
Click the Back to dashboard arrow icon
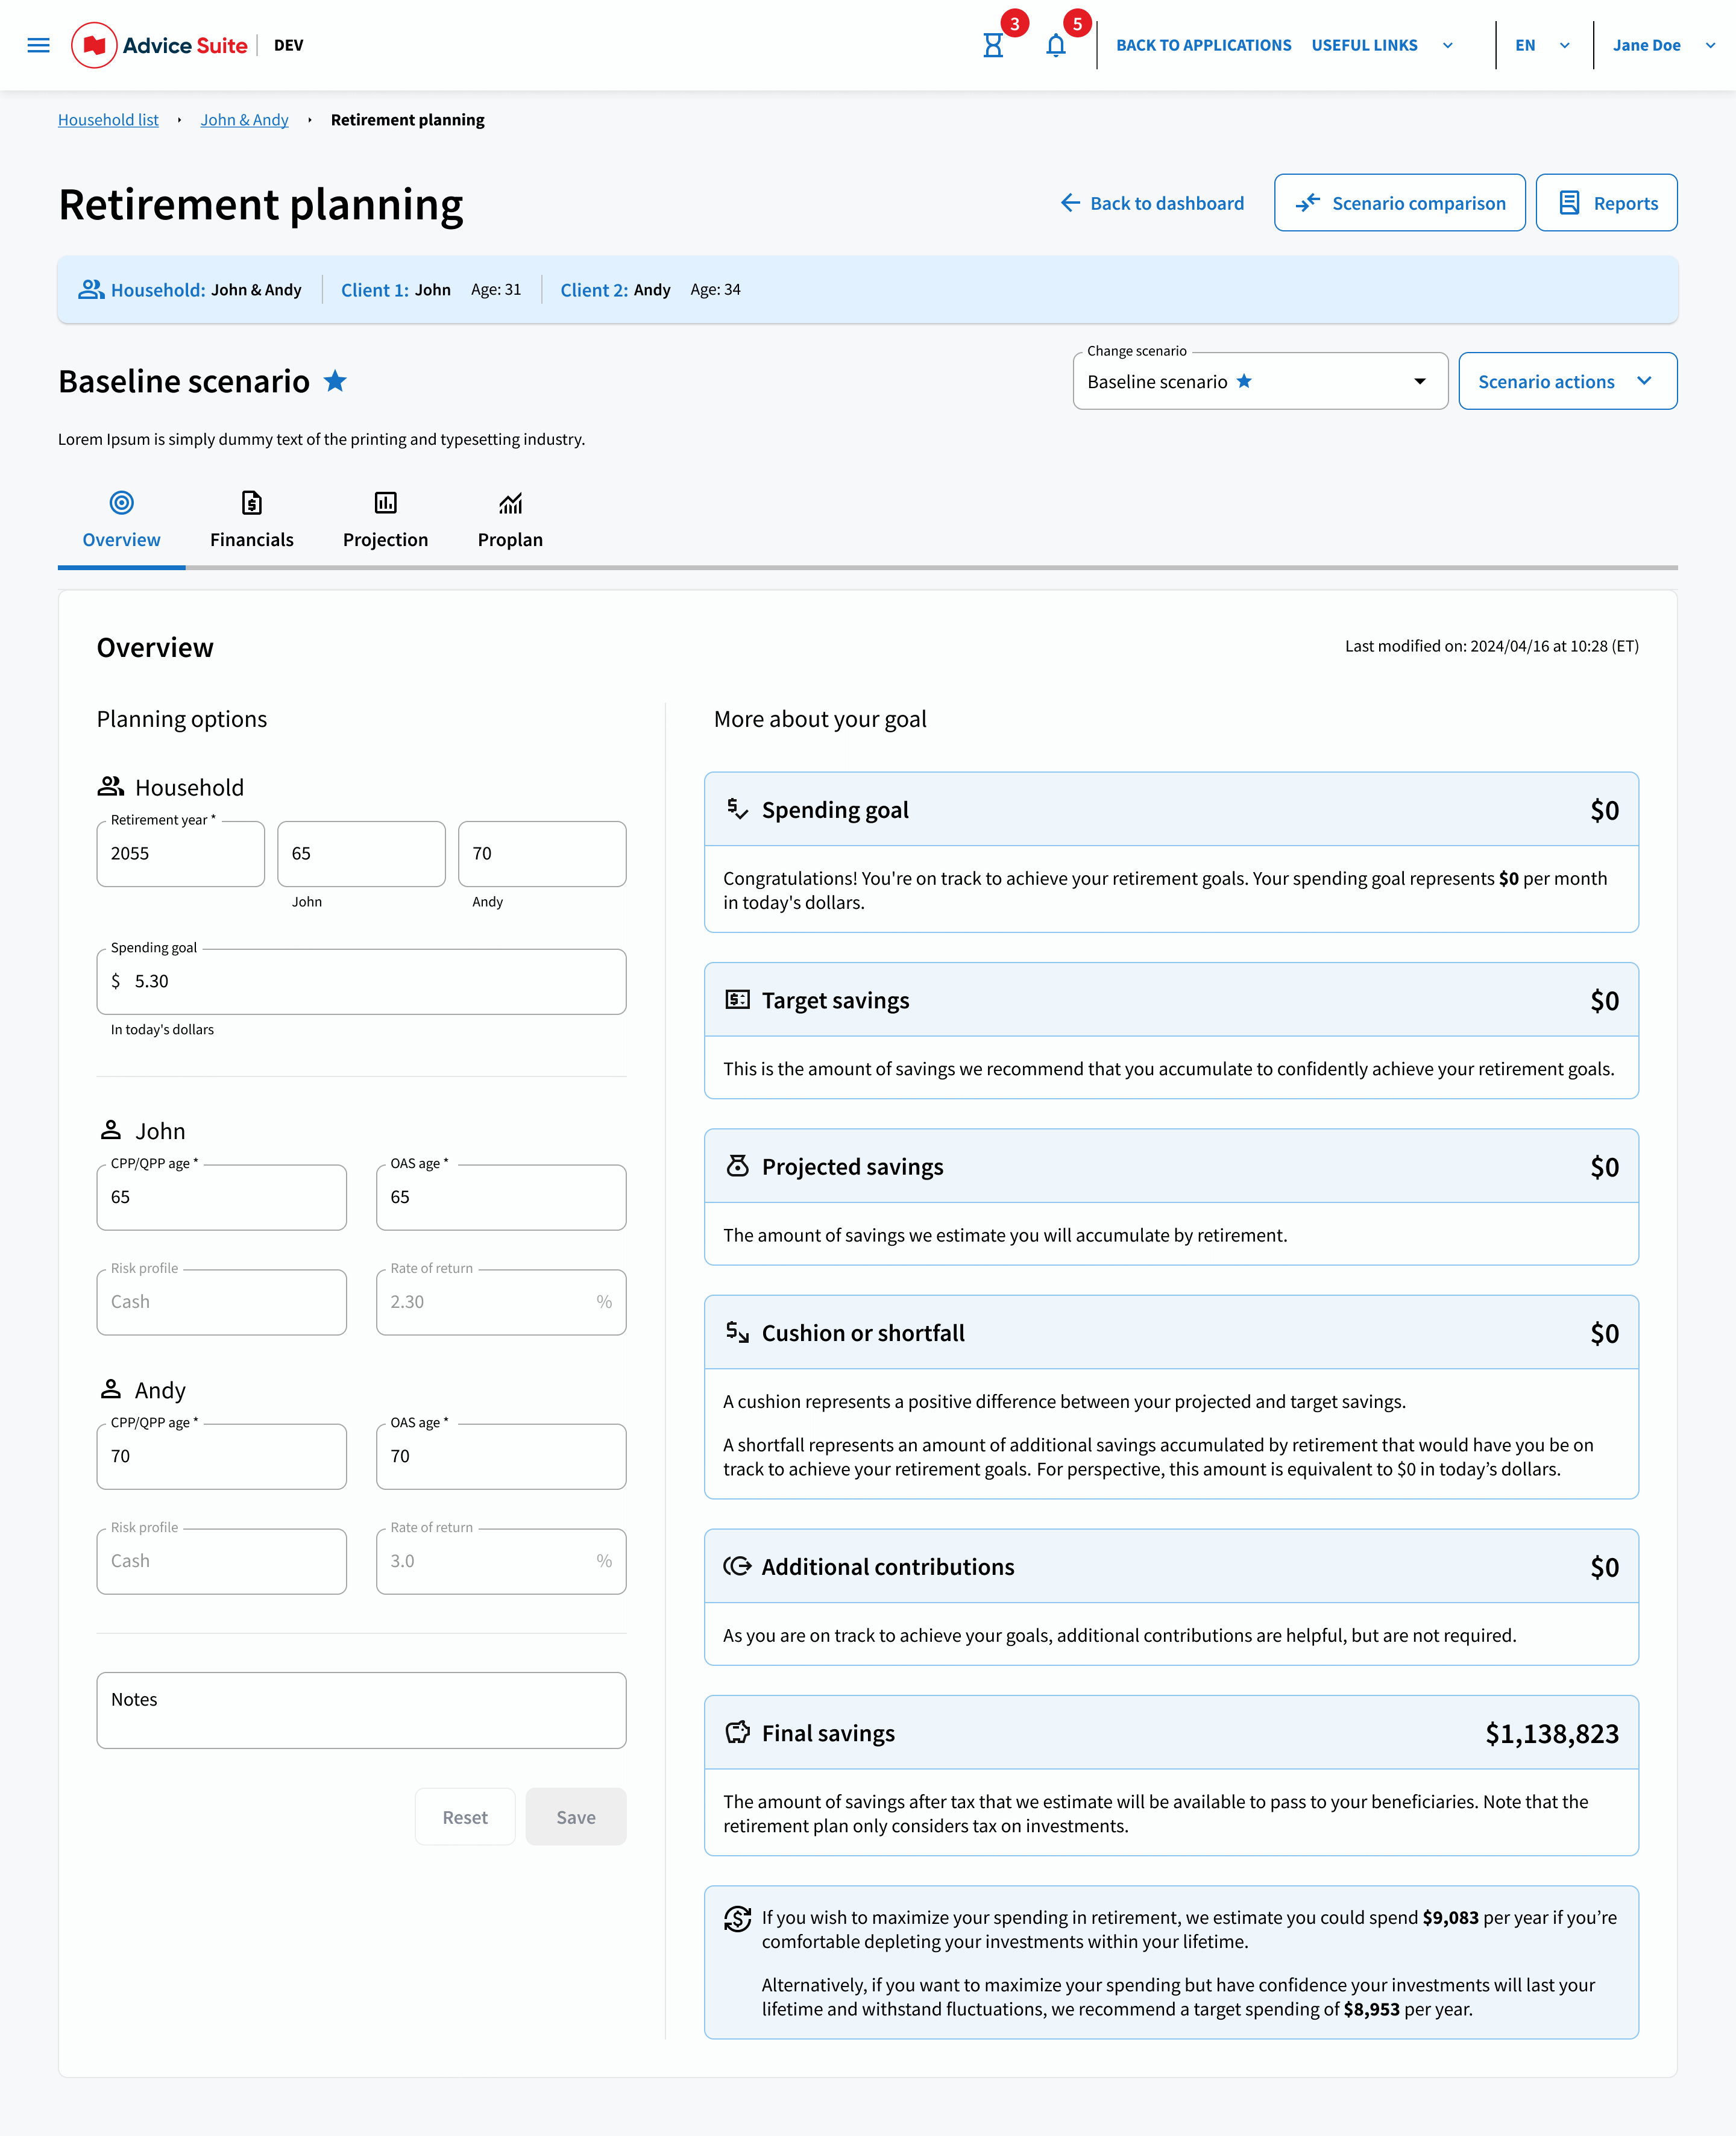point(1070,203)
